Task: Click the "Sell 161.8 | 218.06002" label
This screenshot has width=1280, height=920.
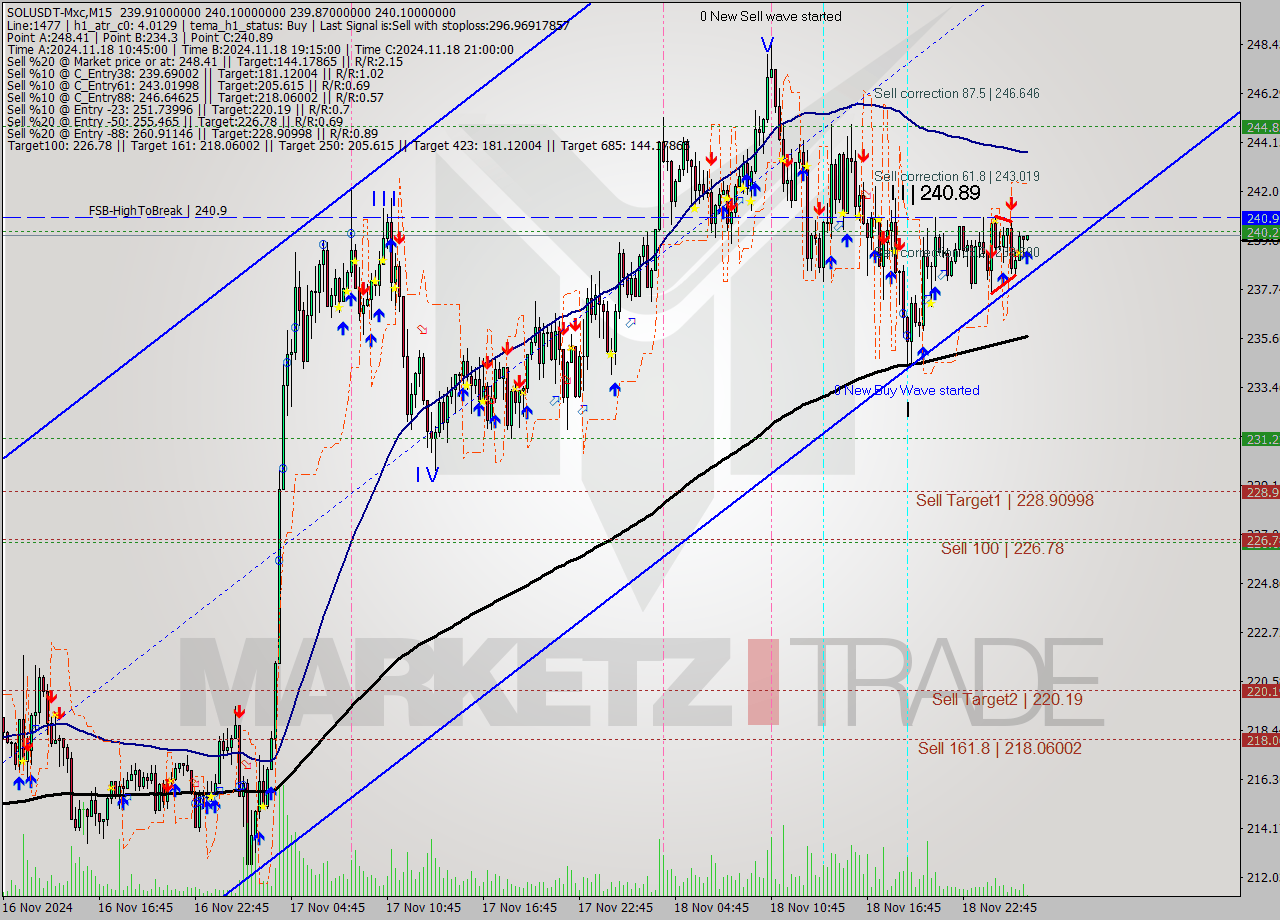Action: coord(1000,748)
